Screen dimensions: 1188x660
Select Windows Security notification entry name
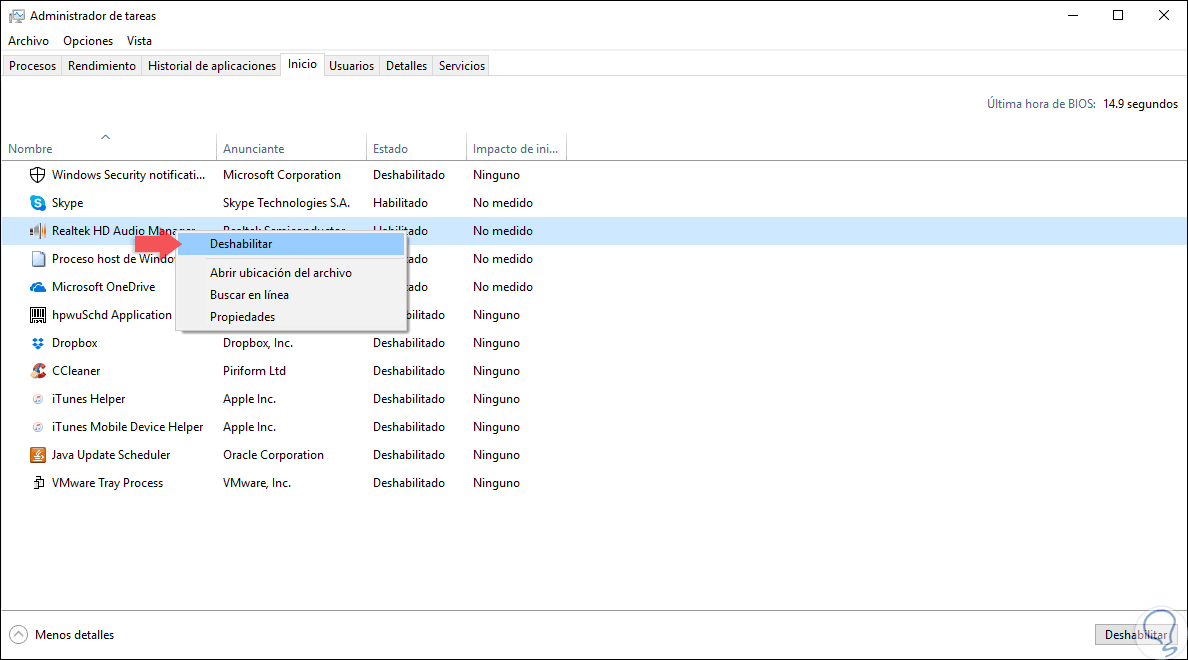click(128, 175)
